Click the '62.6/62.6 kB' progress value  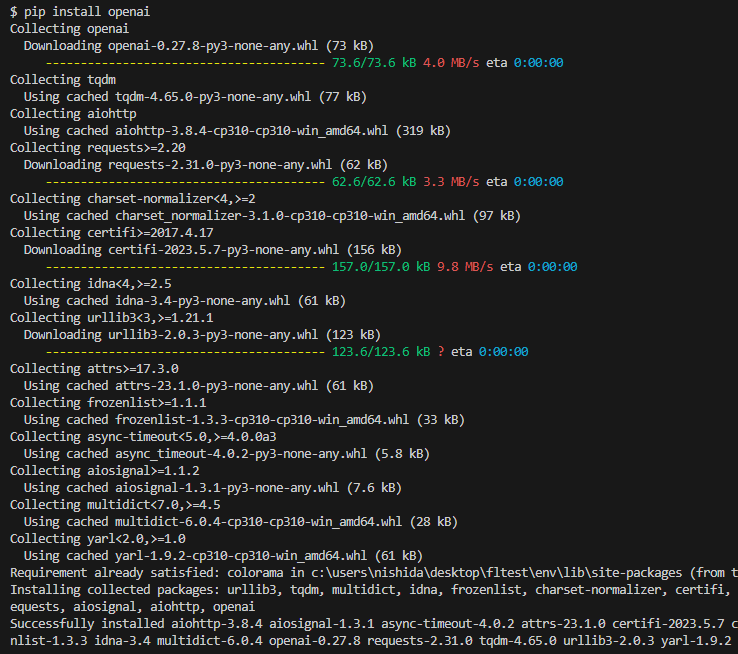[x=374, y=182]
